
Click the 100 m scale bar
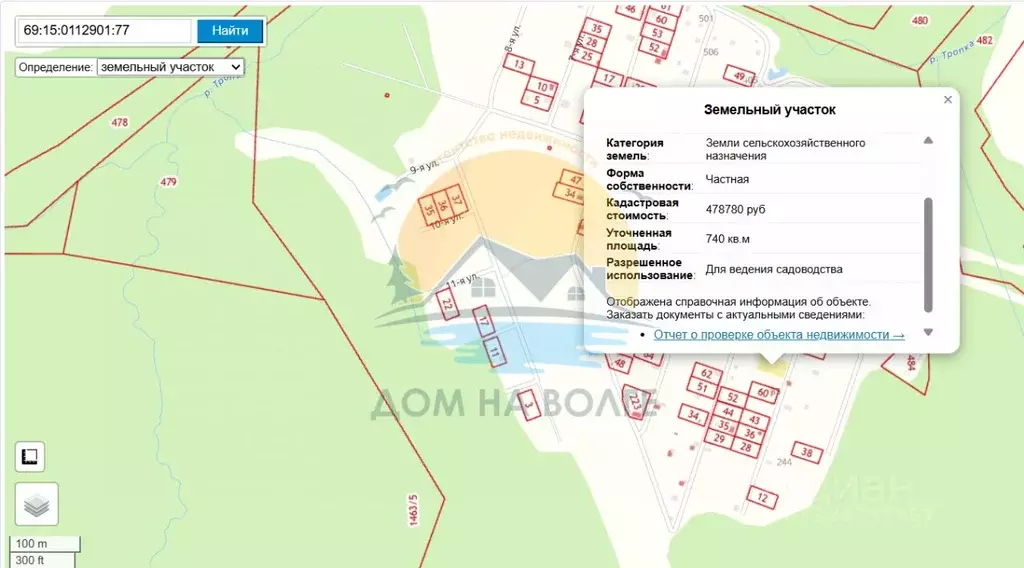(x=44, y=544)
